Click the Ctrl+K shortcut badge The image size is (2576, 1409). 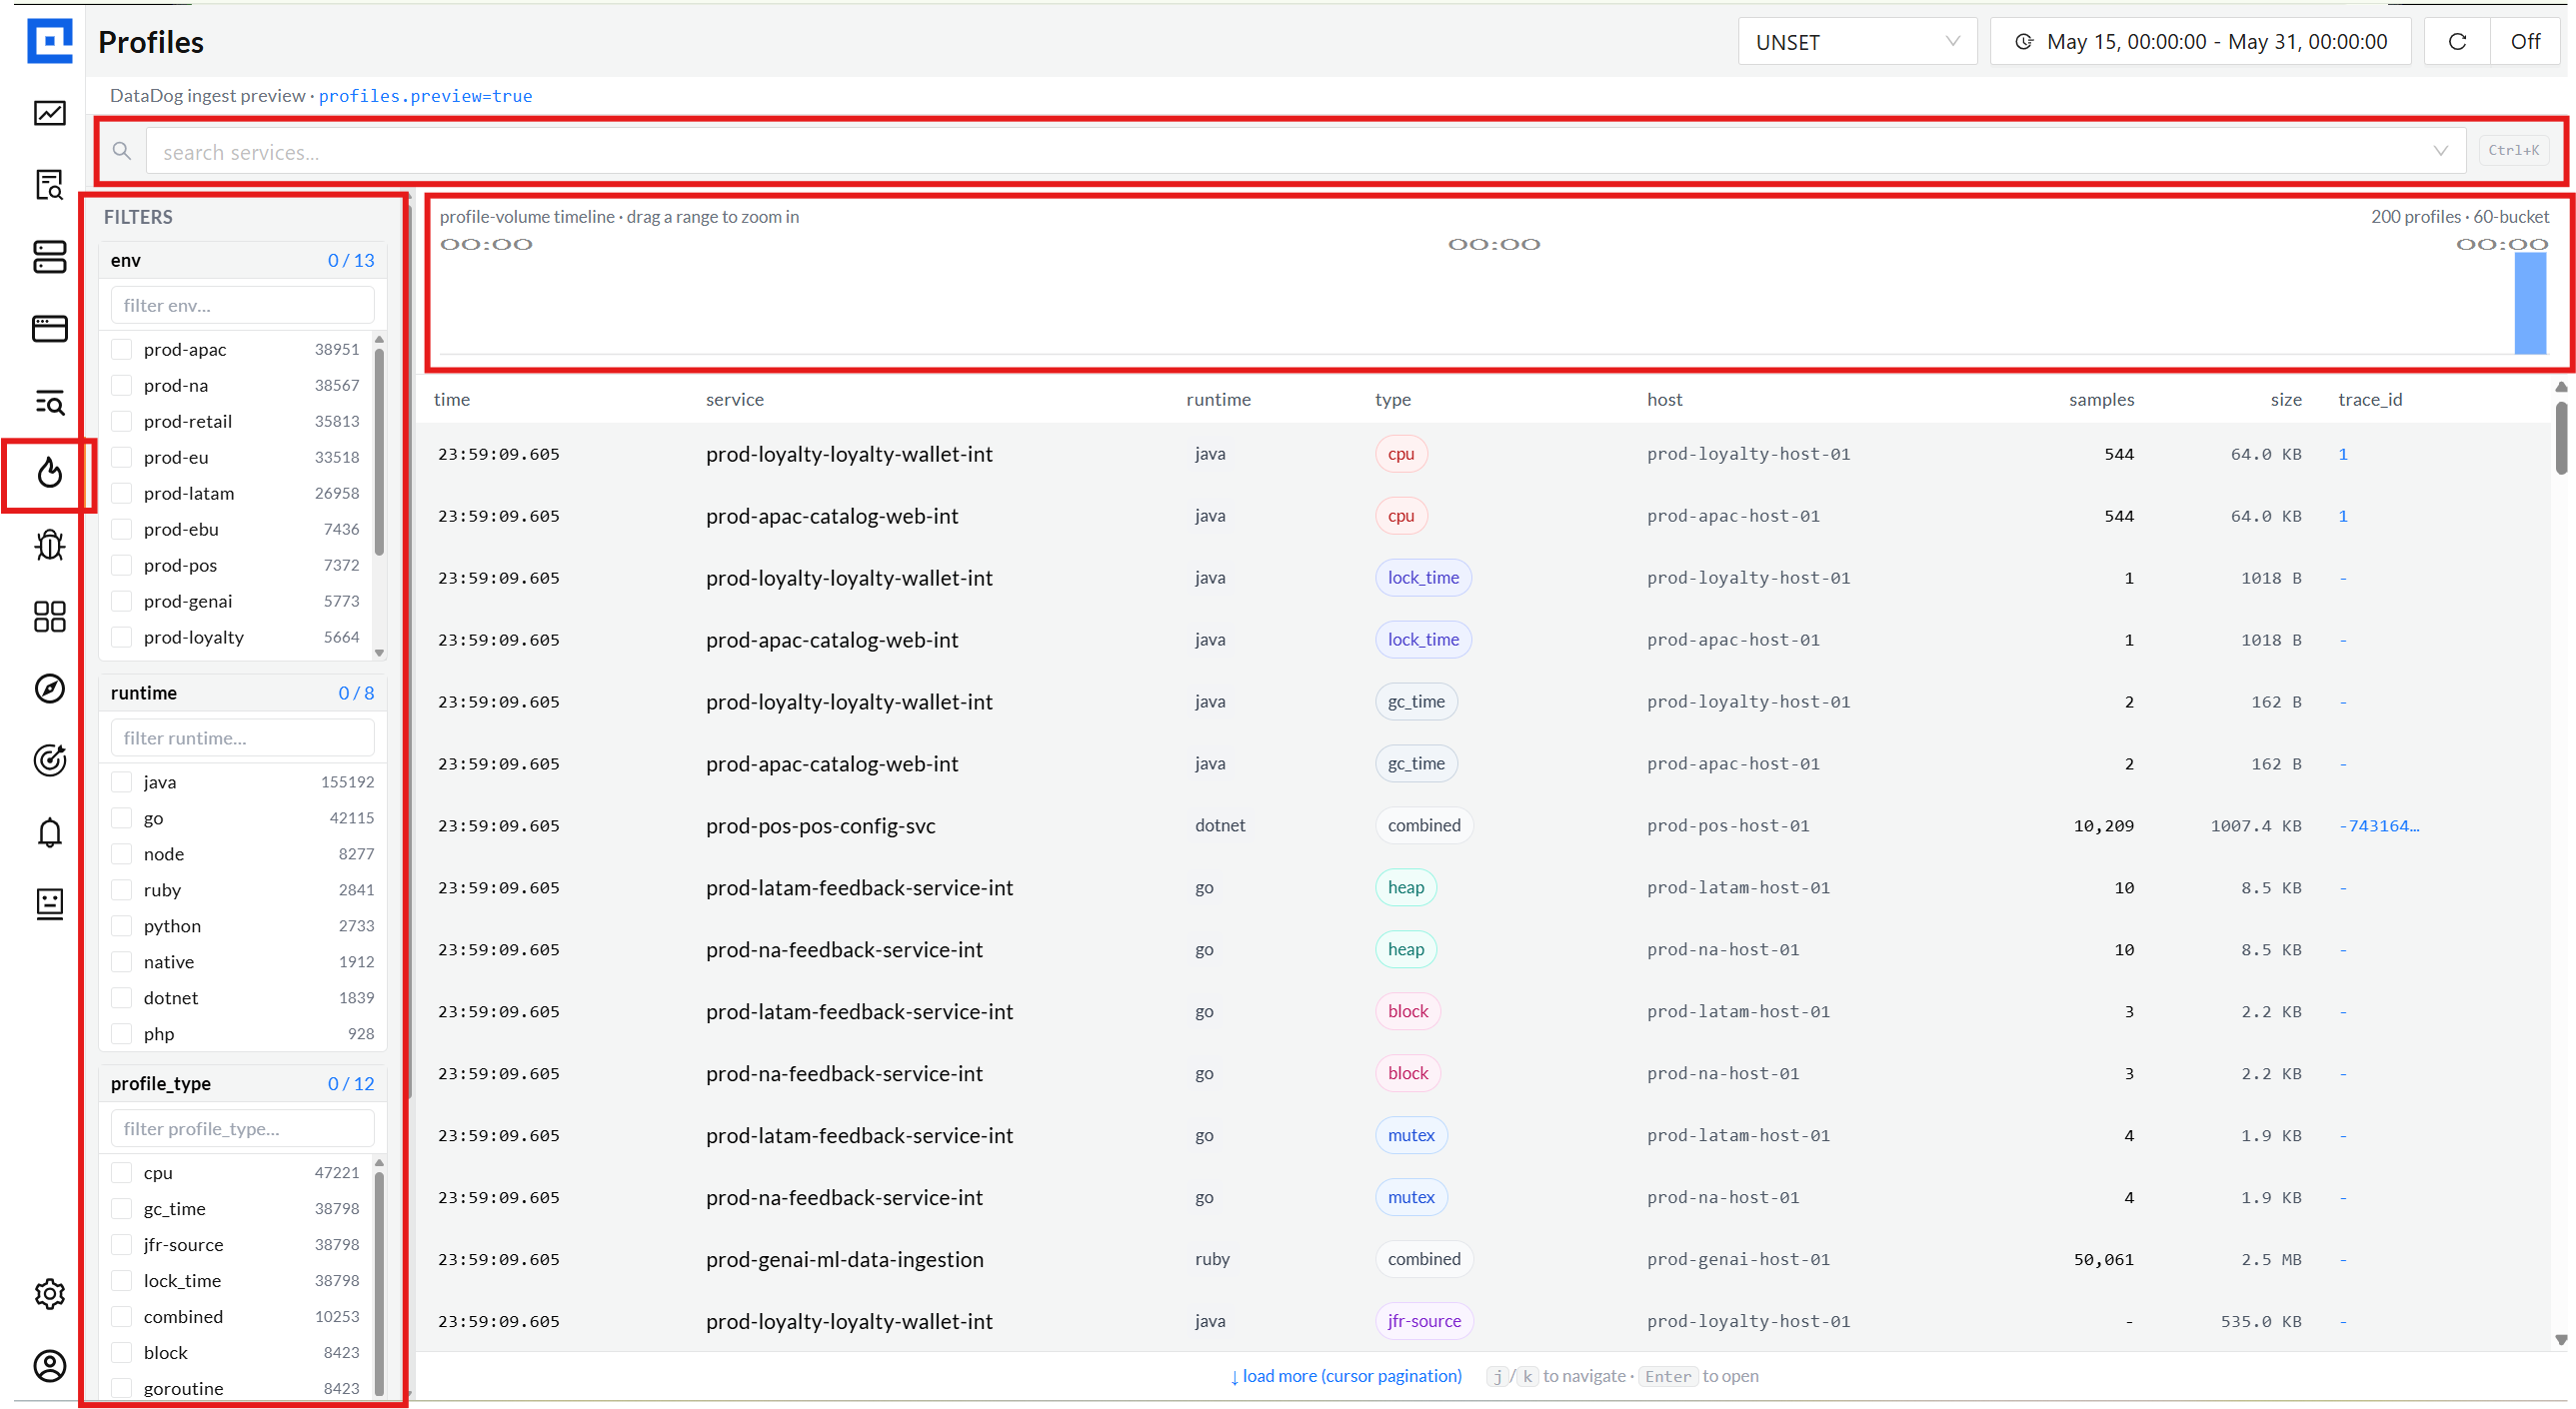tap(2513, 151)
